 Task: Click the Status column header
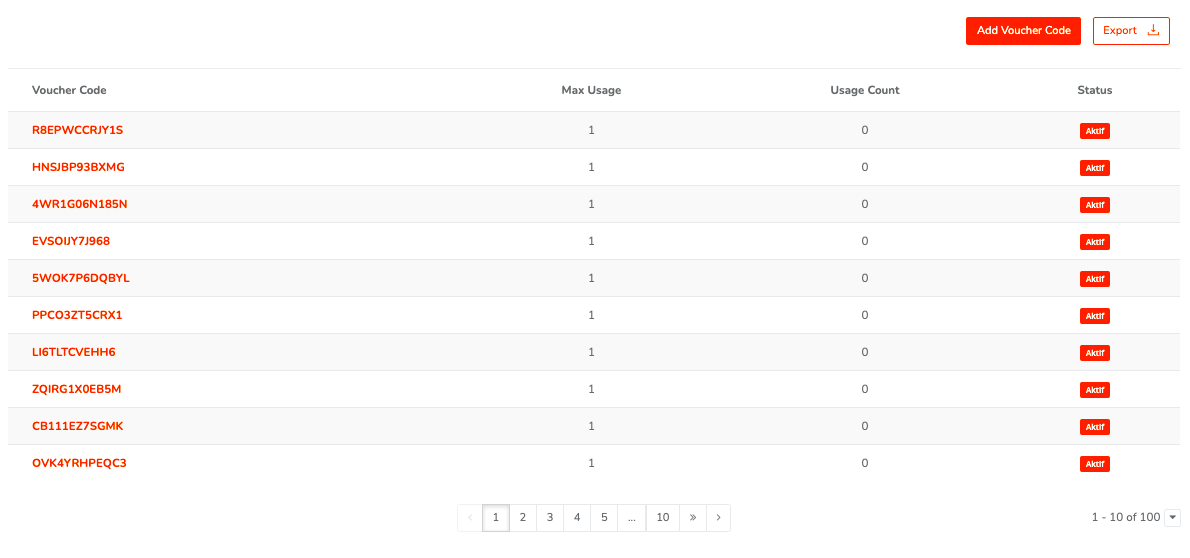point(1094,90)
